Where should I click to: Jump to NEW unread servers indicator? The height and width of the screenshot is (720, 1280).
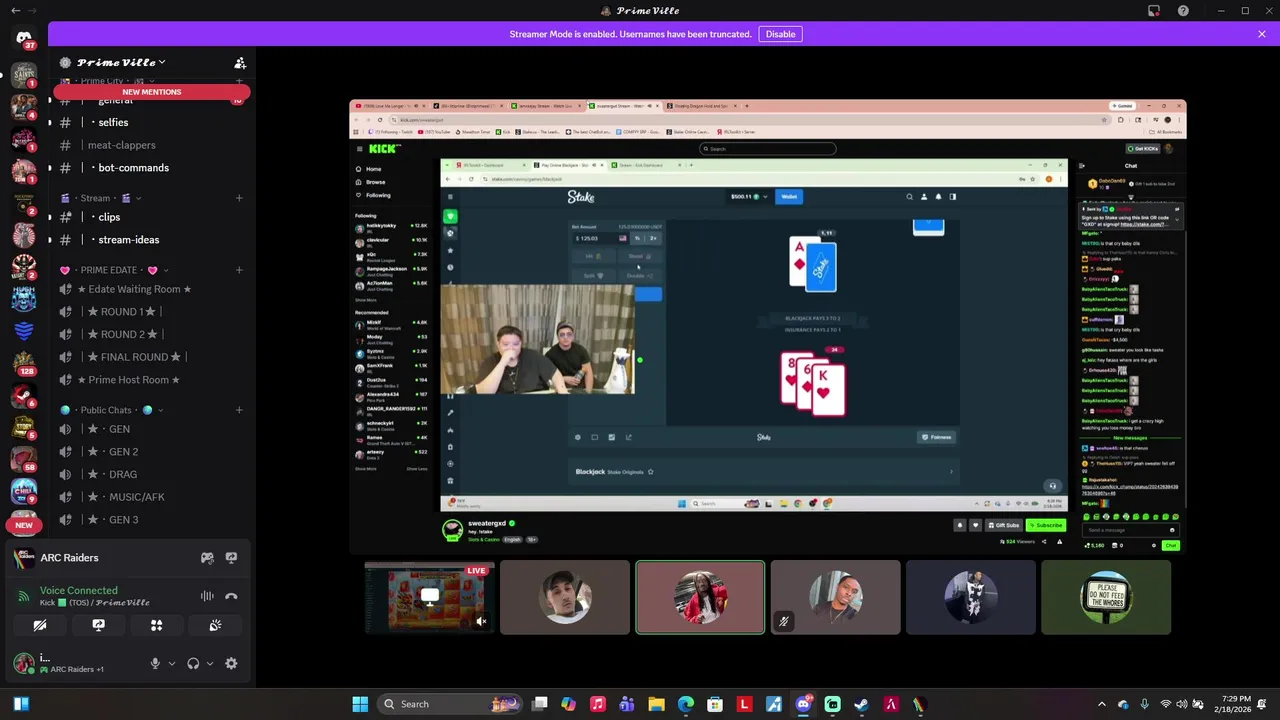coord(24,525)
